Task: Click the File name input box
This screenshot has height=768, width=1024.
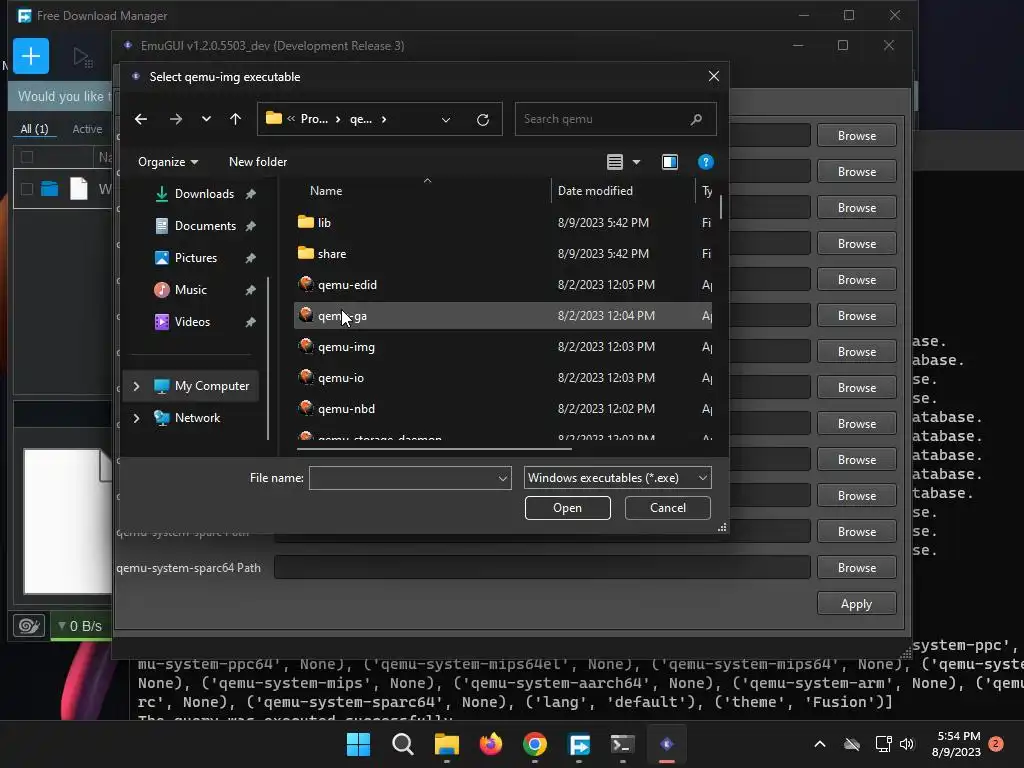Action: click(x=402, y=478)
